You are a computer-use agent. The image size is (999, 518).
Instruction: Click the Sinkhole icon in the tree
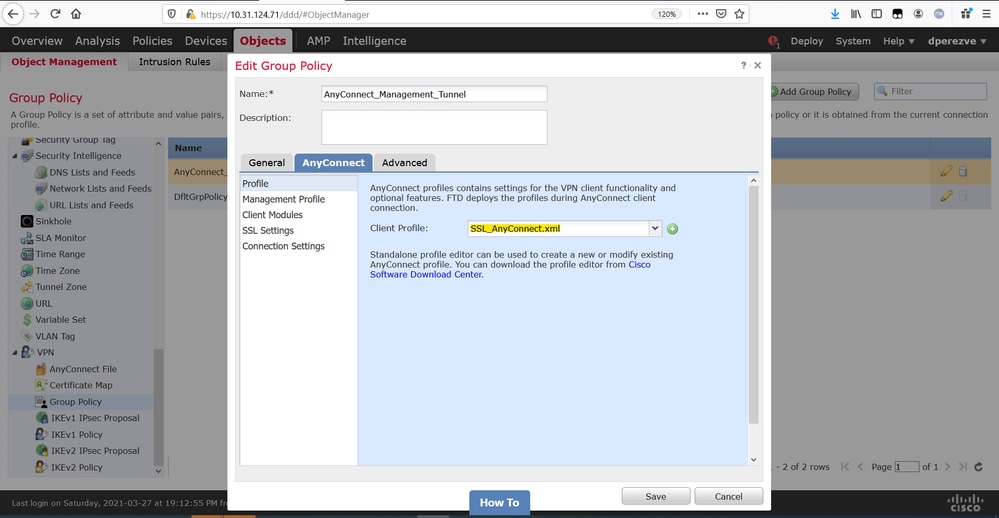27,221
